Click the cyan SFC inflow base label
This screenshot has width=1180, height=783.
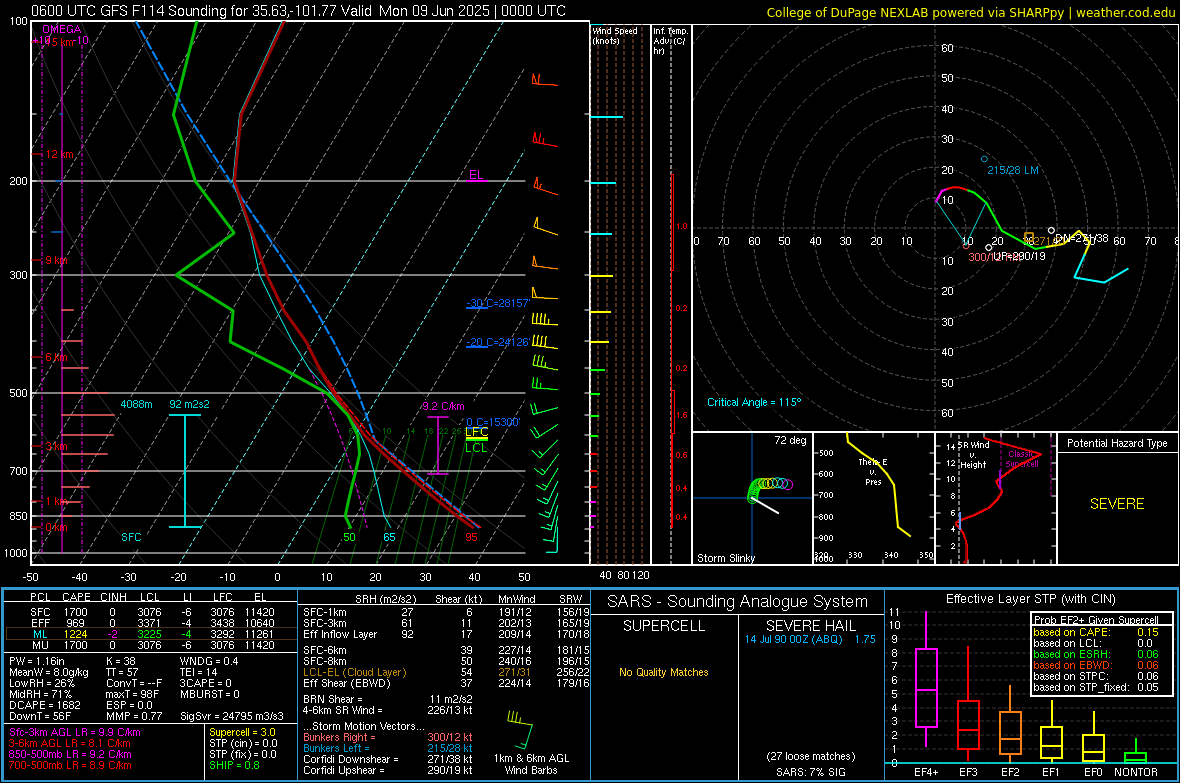pos(131,537)
